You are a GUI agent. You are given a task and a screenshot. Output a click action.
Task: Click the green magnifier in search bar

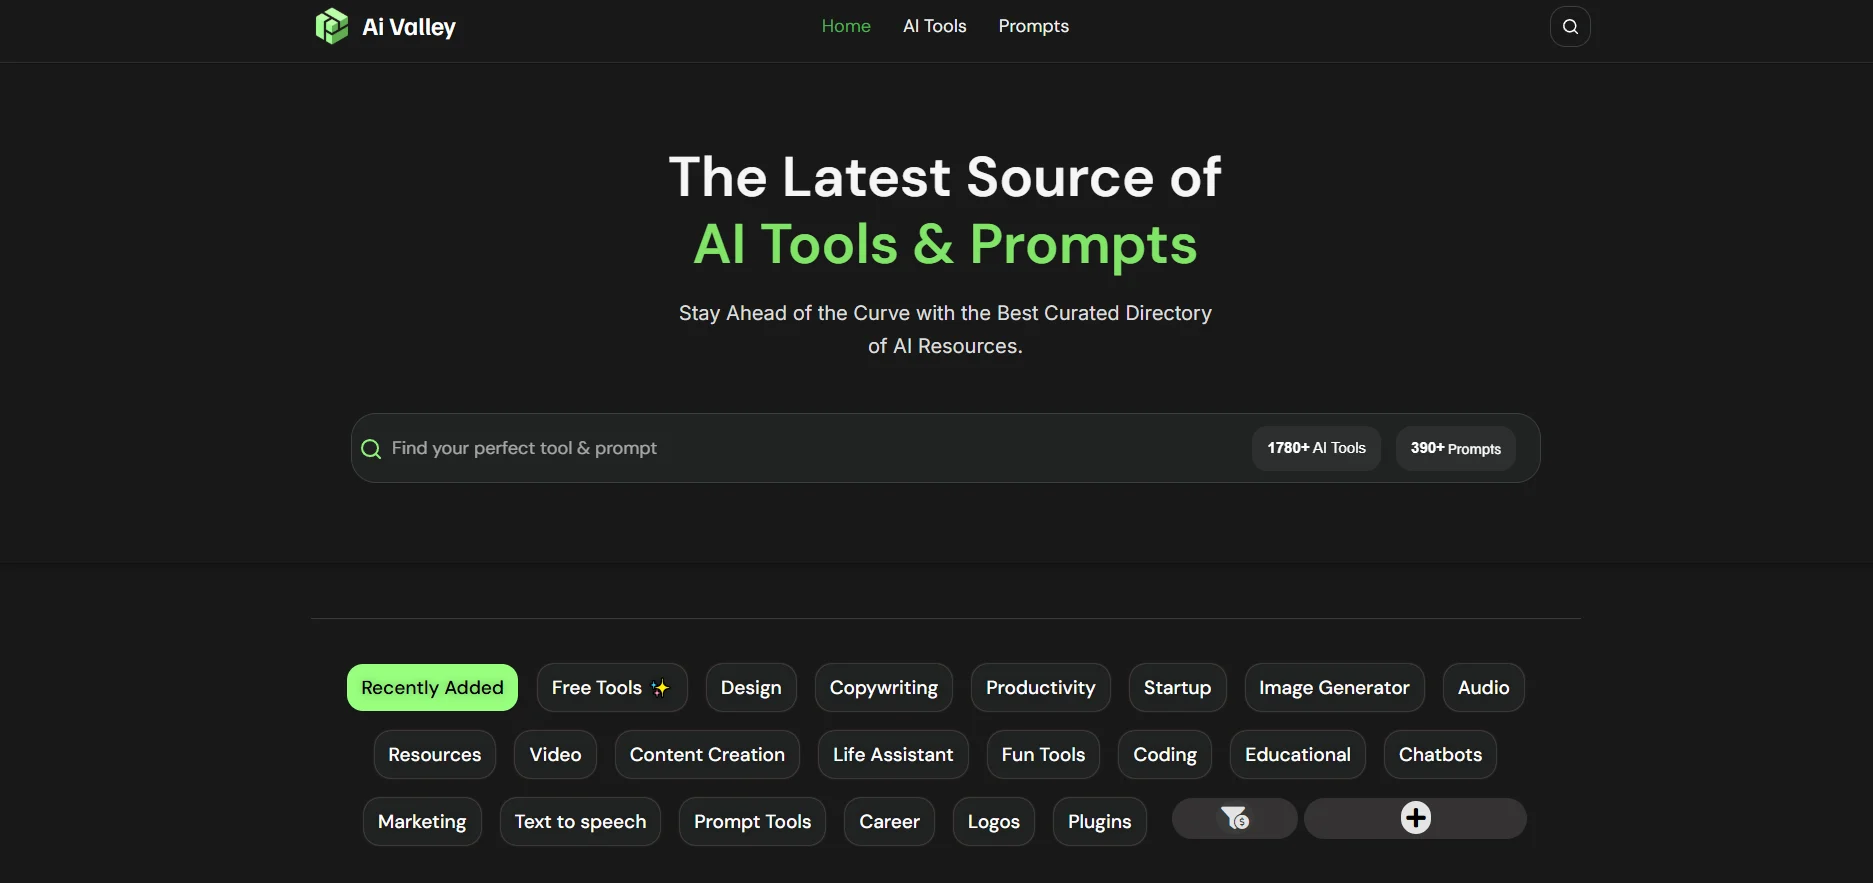coord(371,449)
